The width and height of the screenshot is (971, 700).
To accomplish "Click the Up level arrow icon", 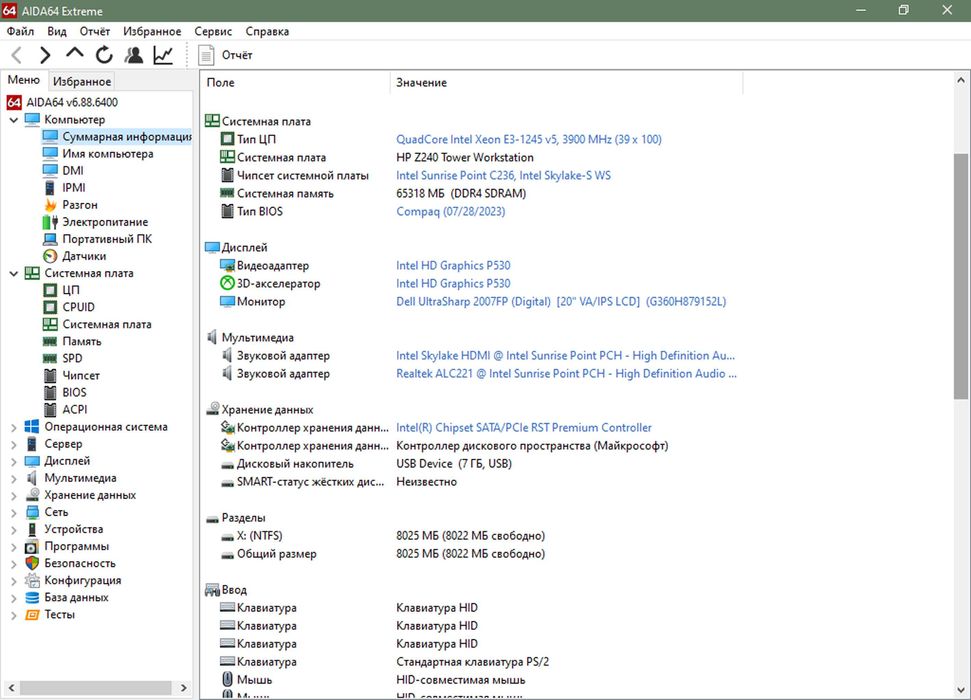I will (x=75, y=54).
